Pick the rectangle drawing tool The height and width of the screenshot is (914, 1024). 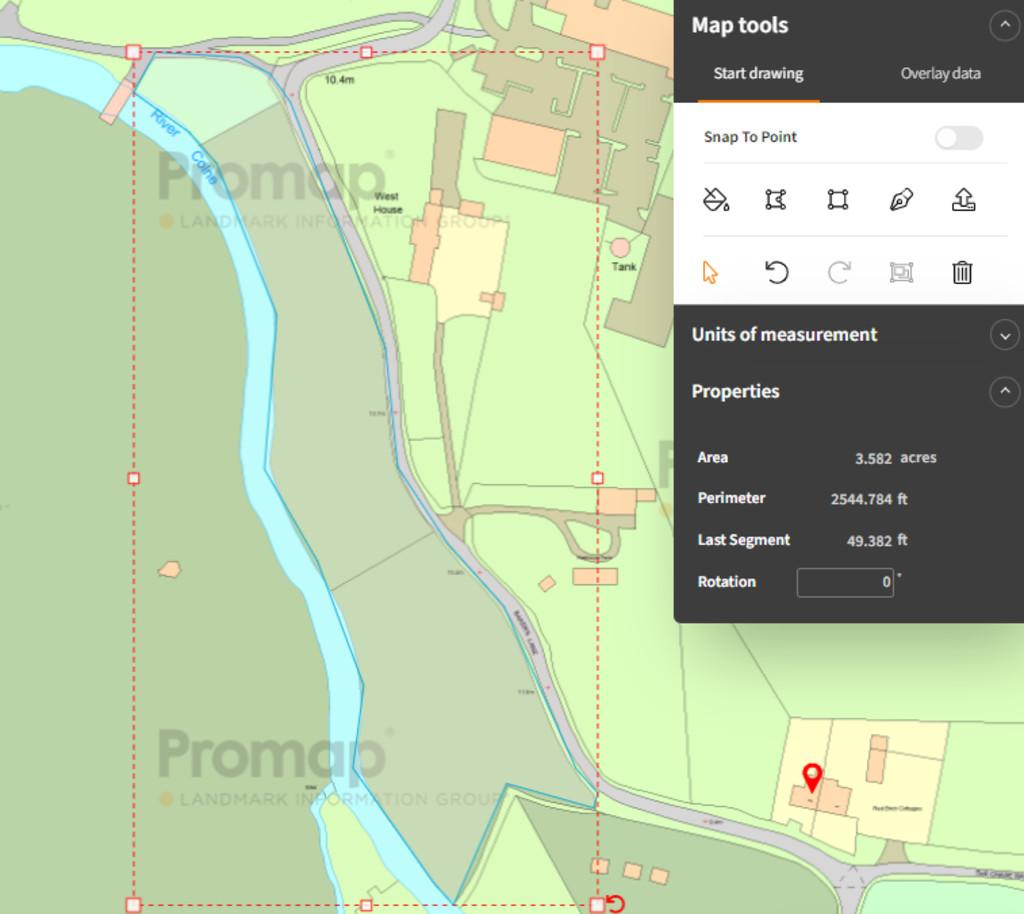tap(838, 199)
